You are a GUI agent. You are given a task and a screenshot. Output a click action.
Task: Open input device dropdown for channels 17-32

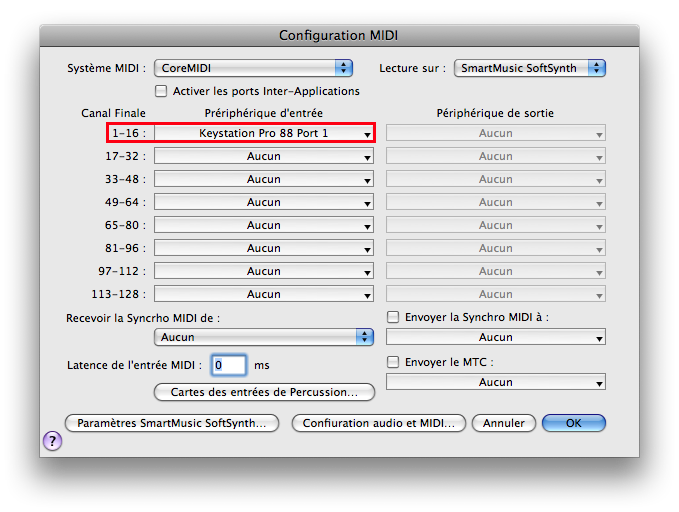click(x=264, y=156)
